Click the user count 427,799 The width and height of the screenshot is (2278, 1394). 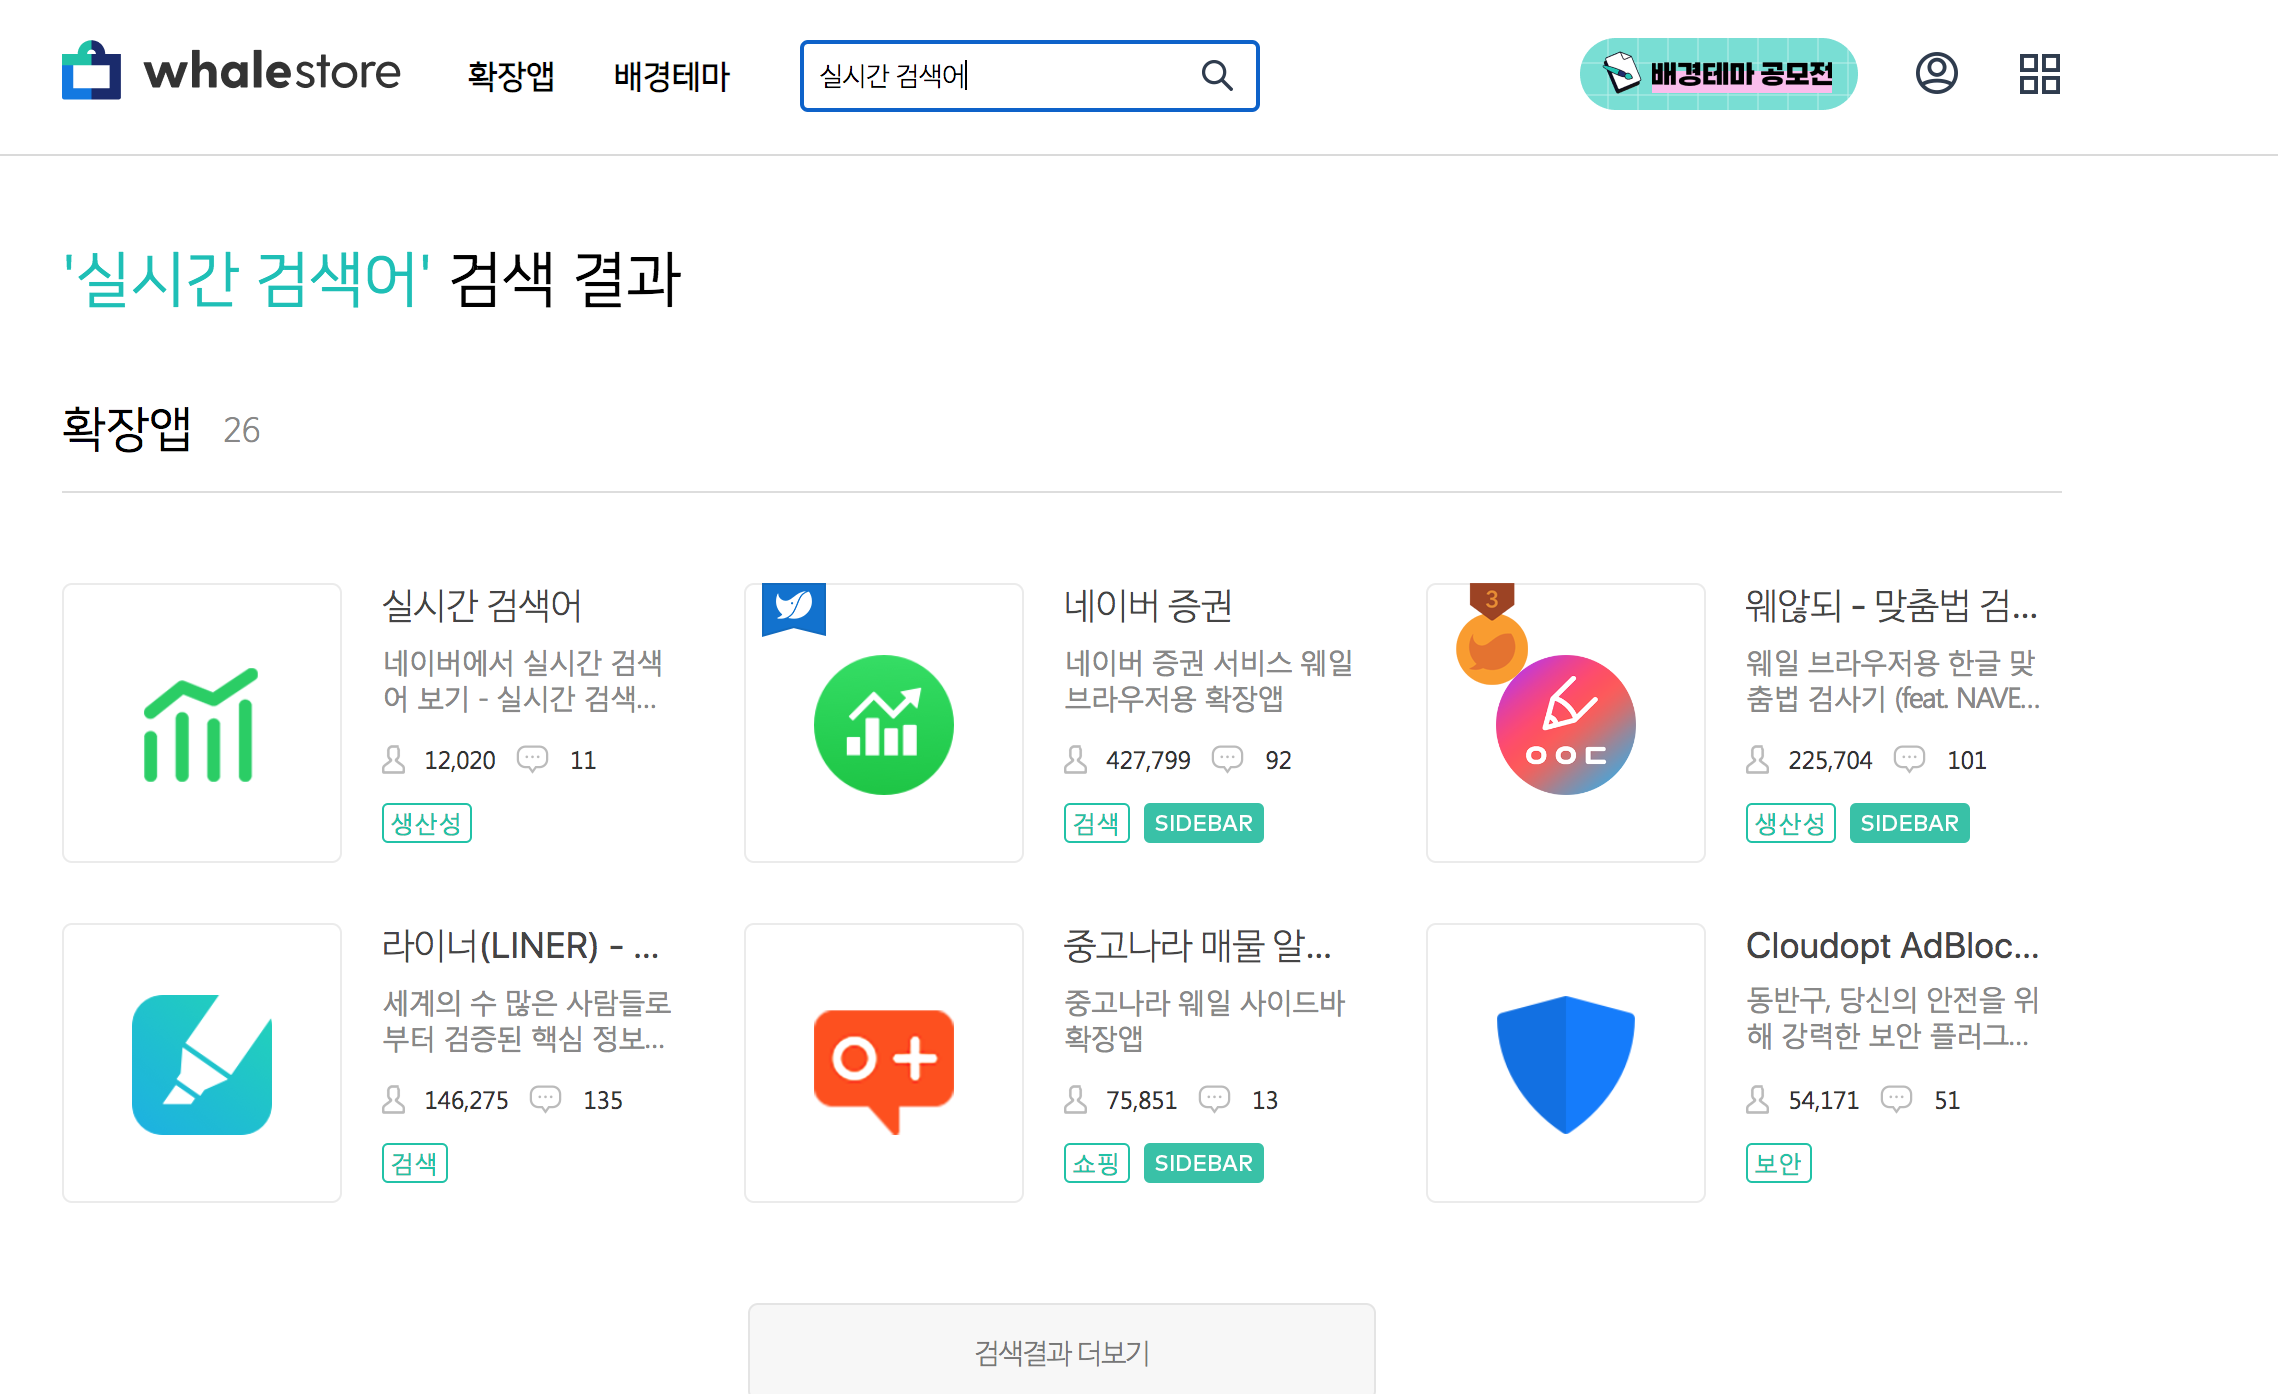[1148, 760]
